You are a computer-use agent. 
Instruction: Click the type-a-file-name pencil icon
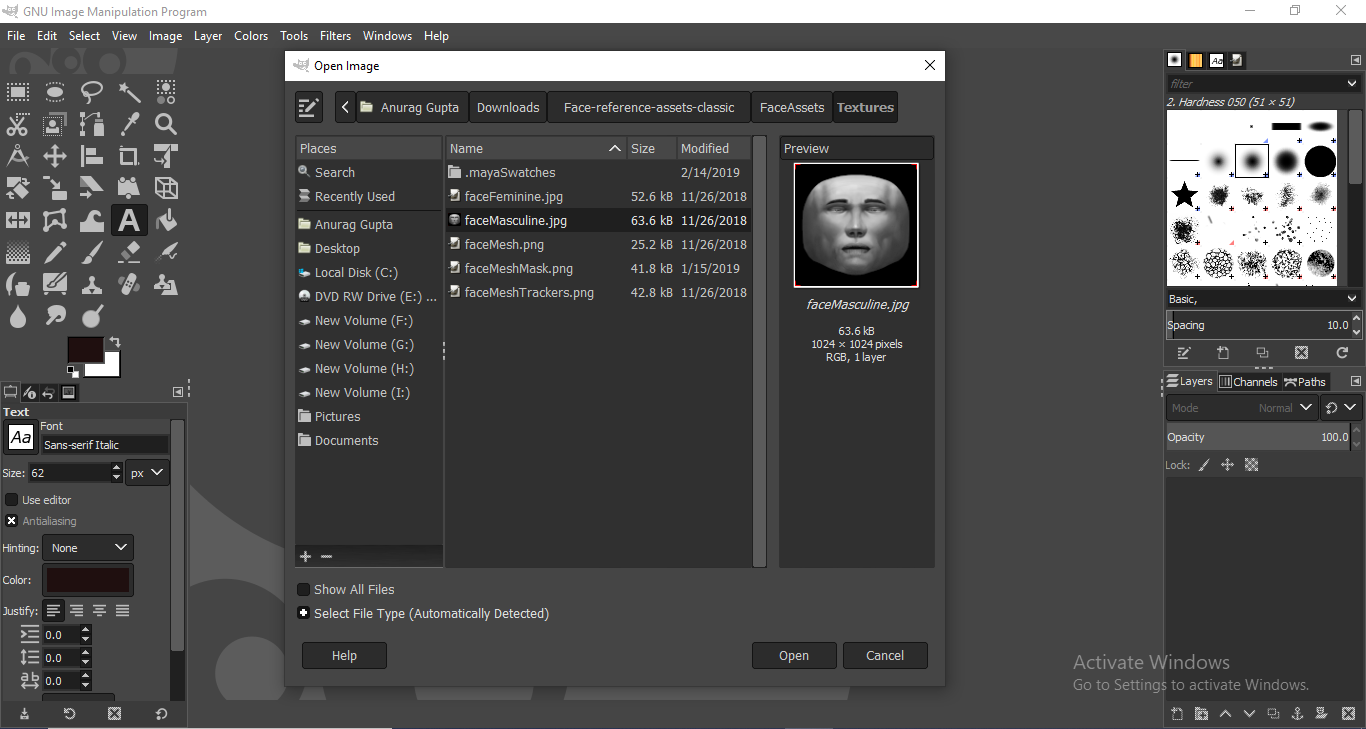309,107
